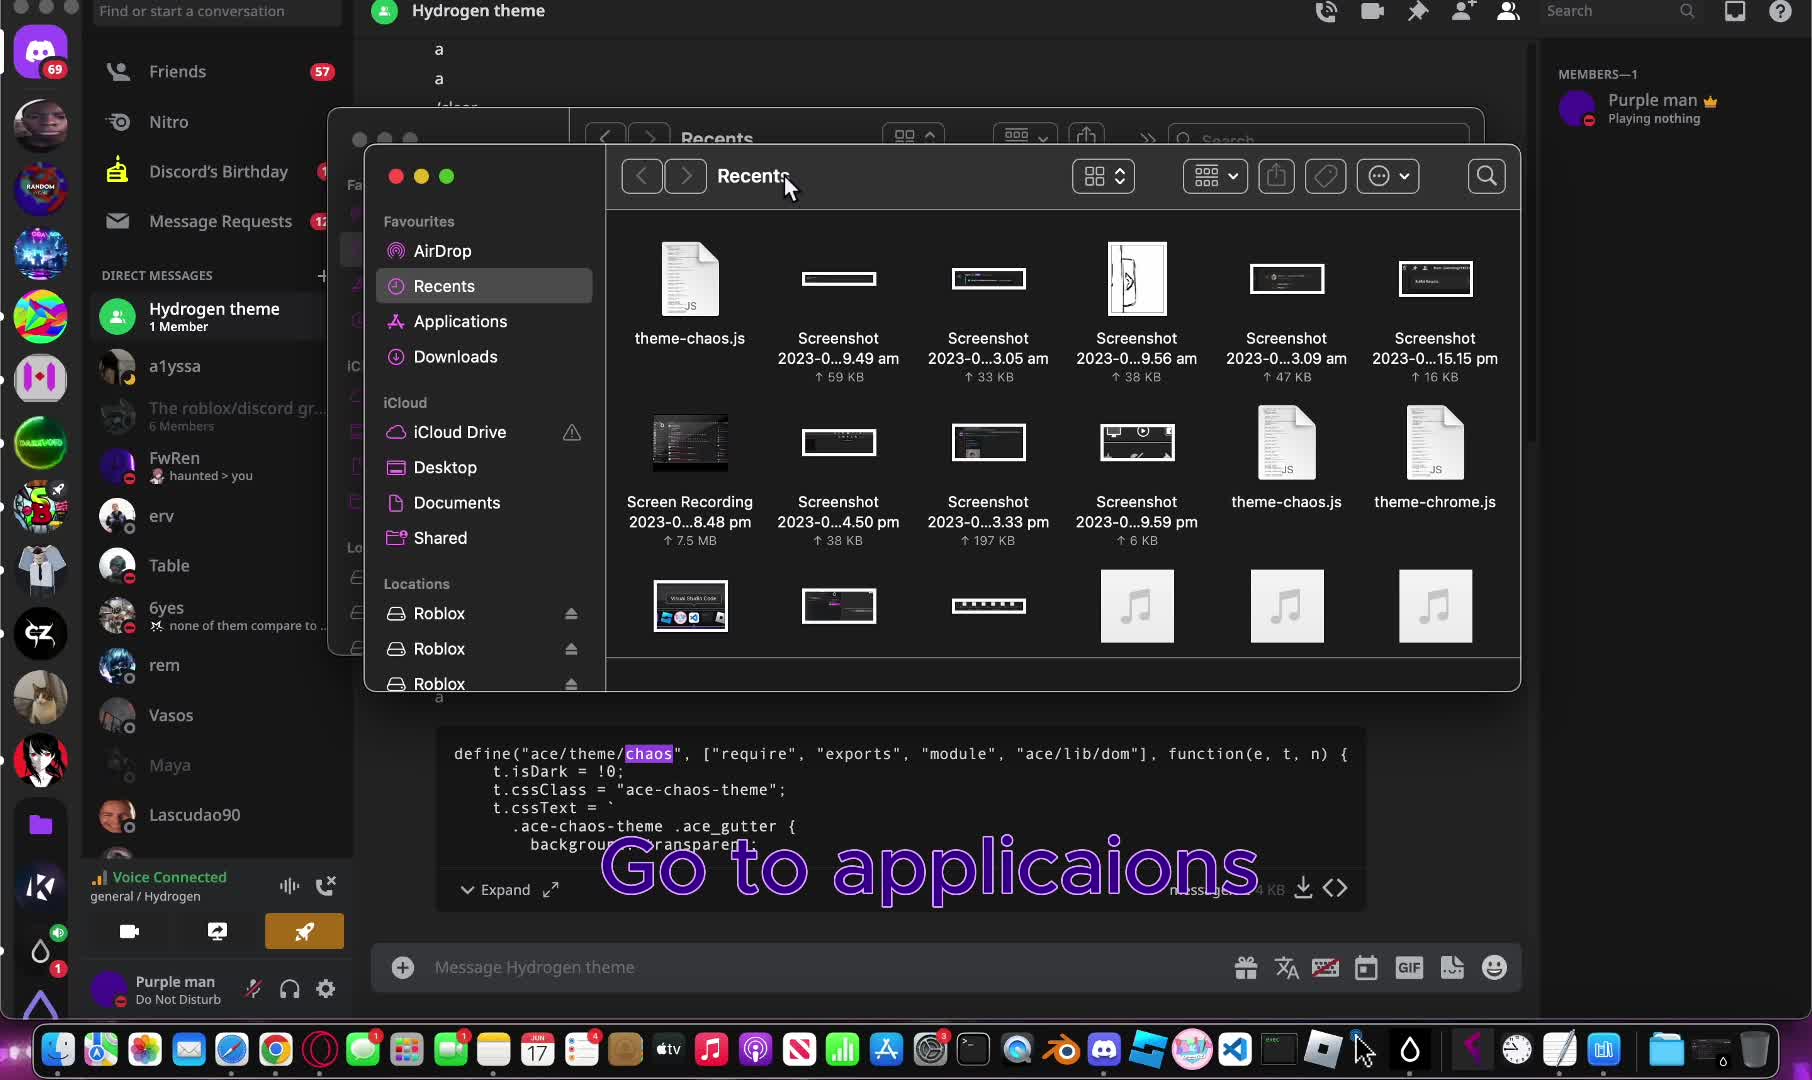
Task: Open the sticker picker
Action: click(x=1451, y=967)
